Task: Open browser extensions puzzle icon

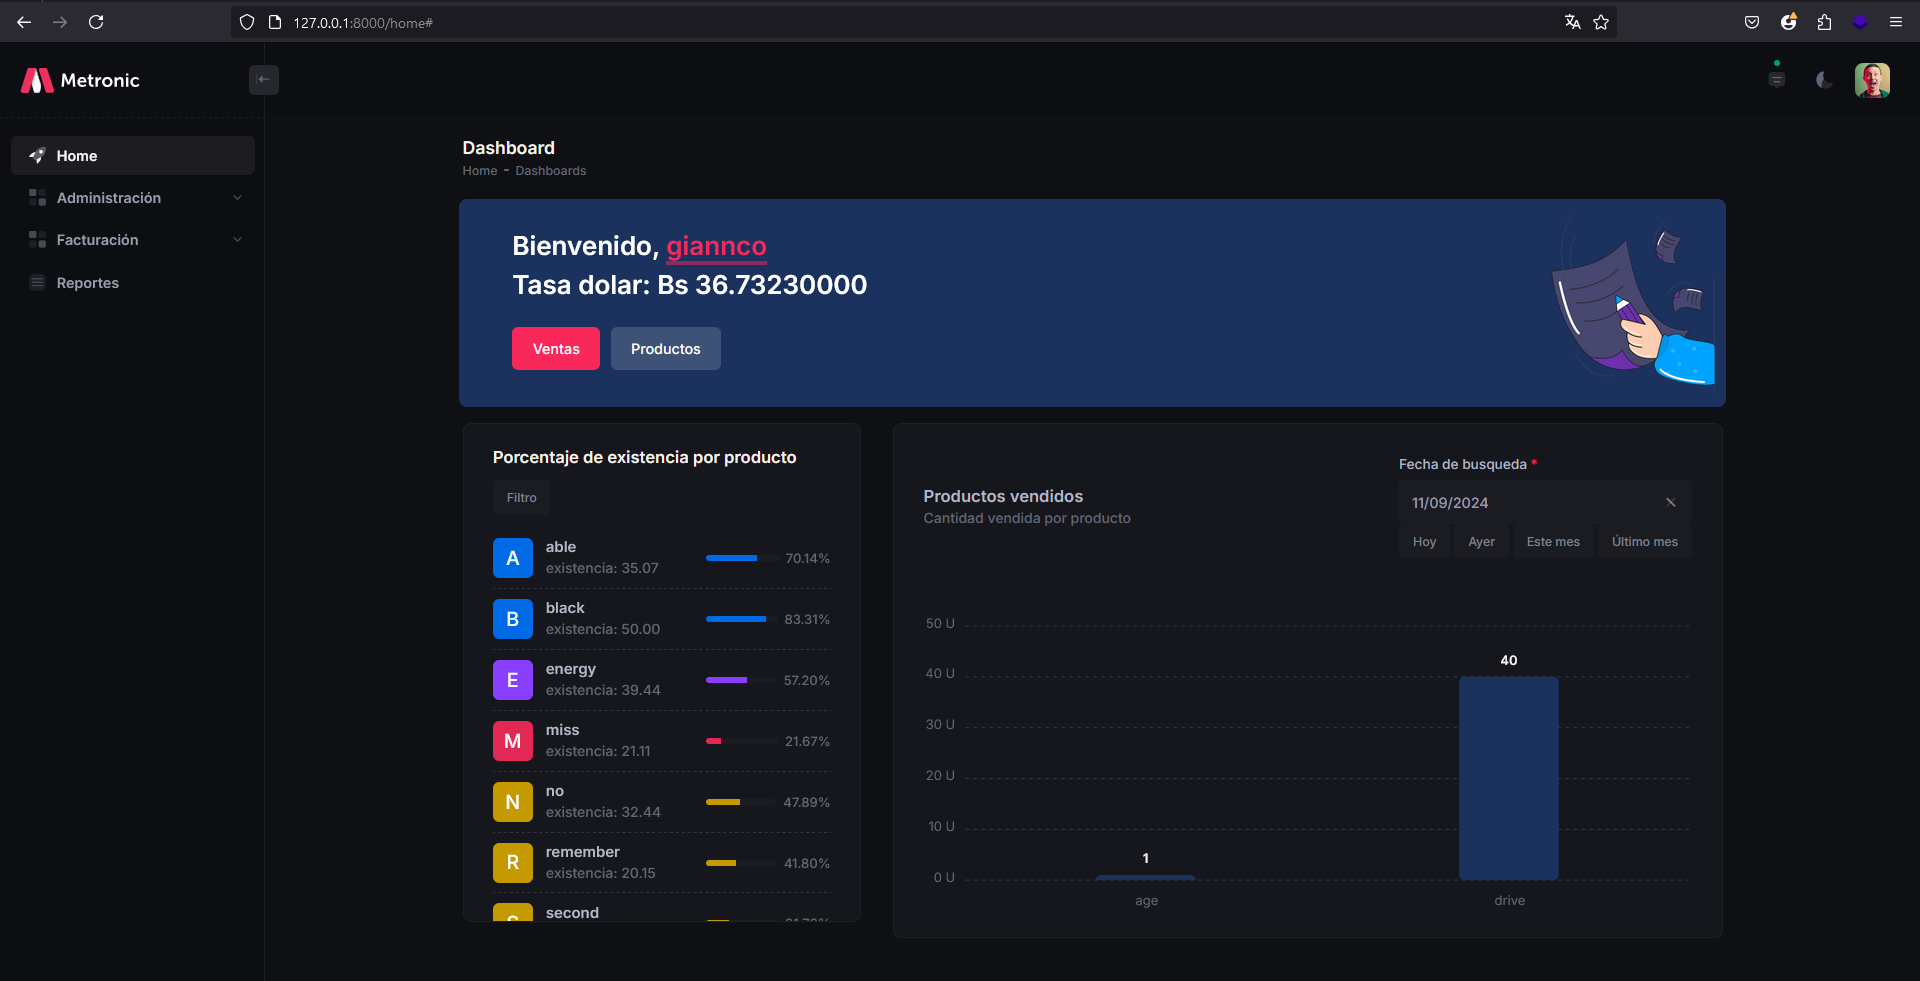Action: (x=1824, y=22)
